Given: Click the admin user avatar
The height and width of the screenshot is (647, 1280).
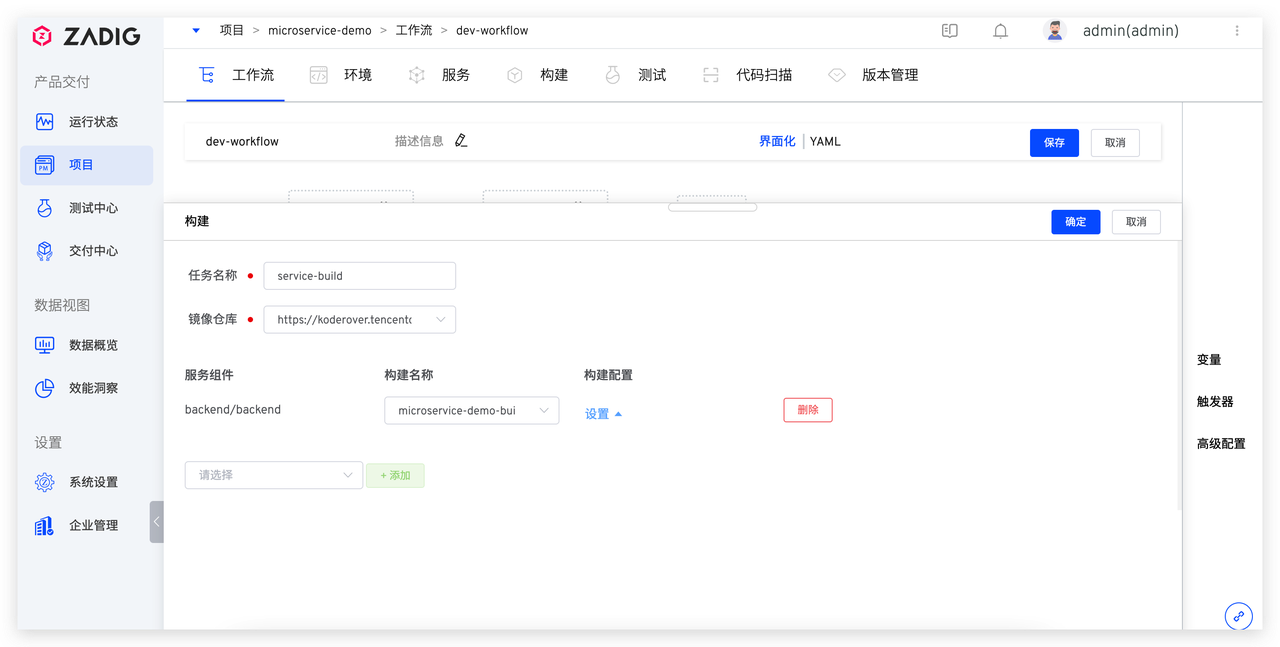Looking at the screenshot, I should pyautogui.click(x=1055, y=30).
